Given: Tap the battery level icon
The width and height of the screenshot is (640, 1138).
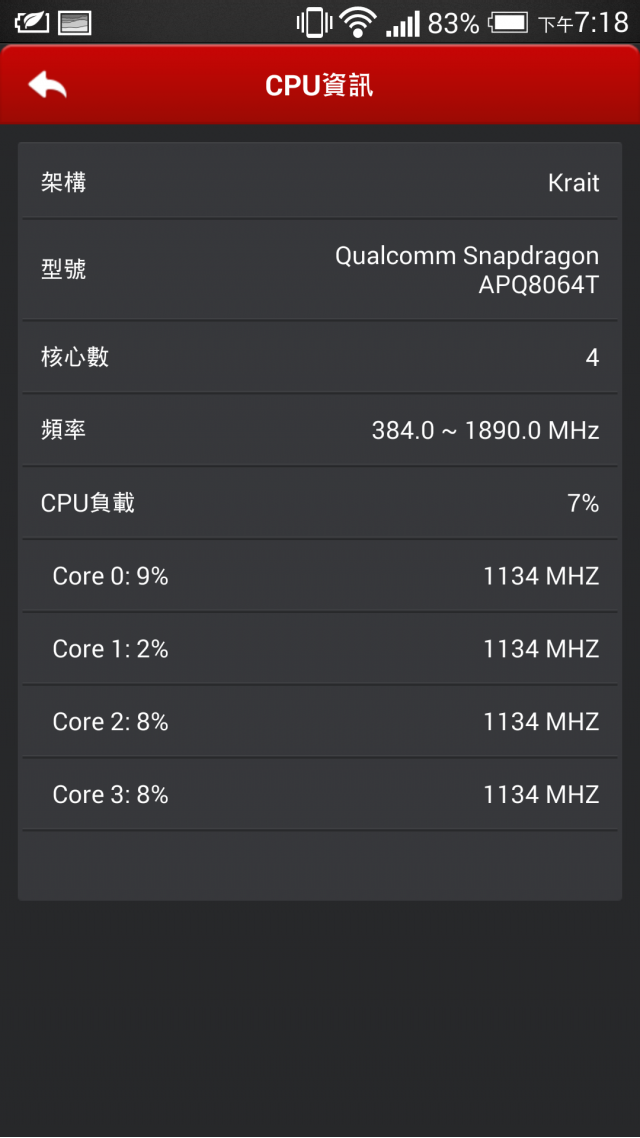Looking at the screenshot, I should click(x=508, y=23).
